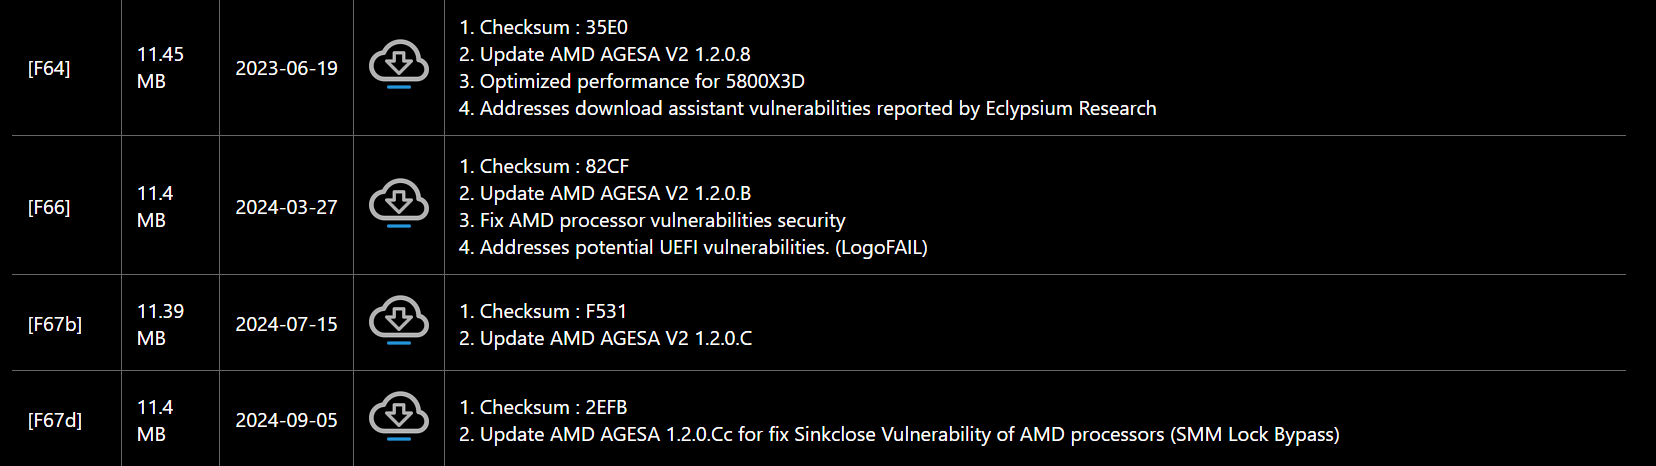The width and height of the screenshot is (1656, 466).
Task: Click the [F64] version label
Action: pos(49,68)
